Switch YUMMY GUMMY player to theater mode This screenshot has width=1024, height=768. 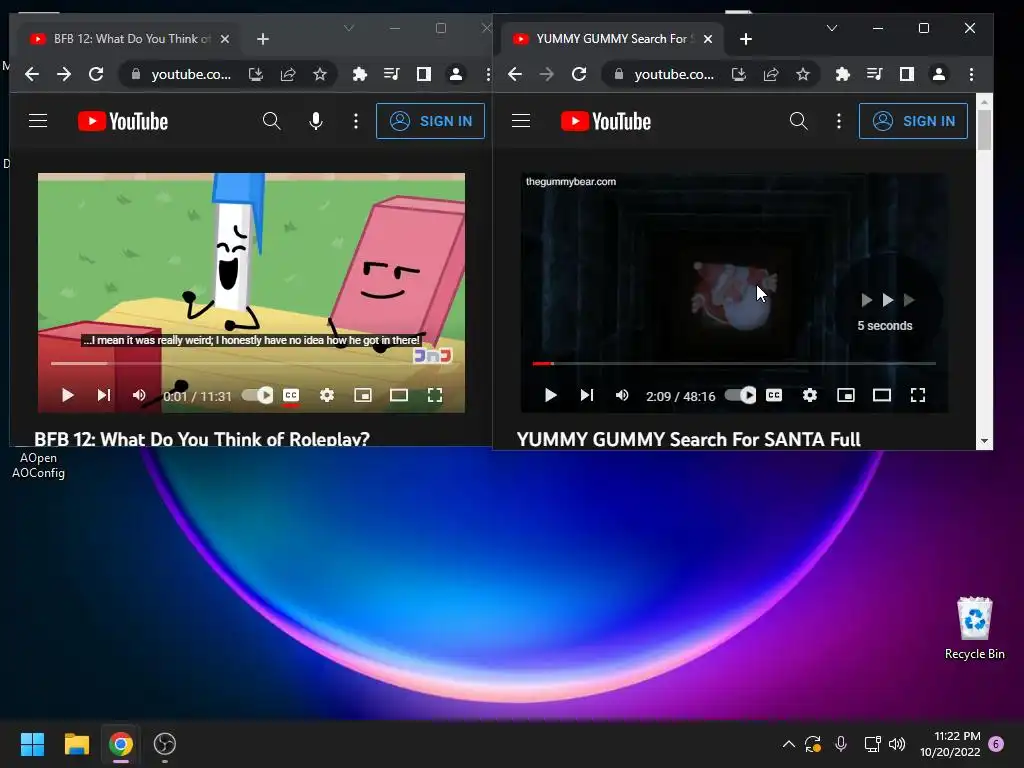tap(882, 395)
